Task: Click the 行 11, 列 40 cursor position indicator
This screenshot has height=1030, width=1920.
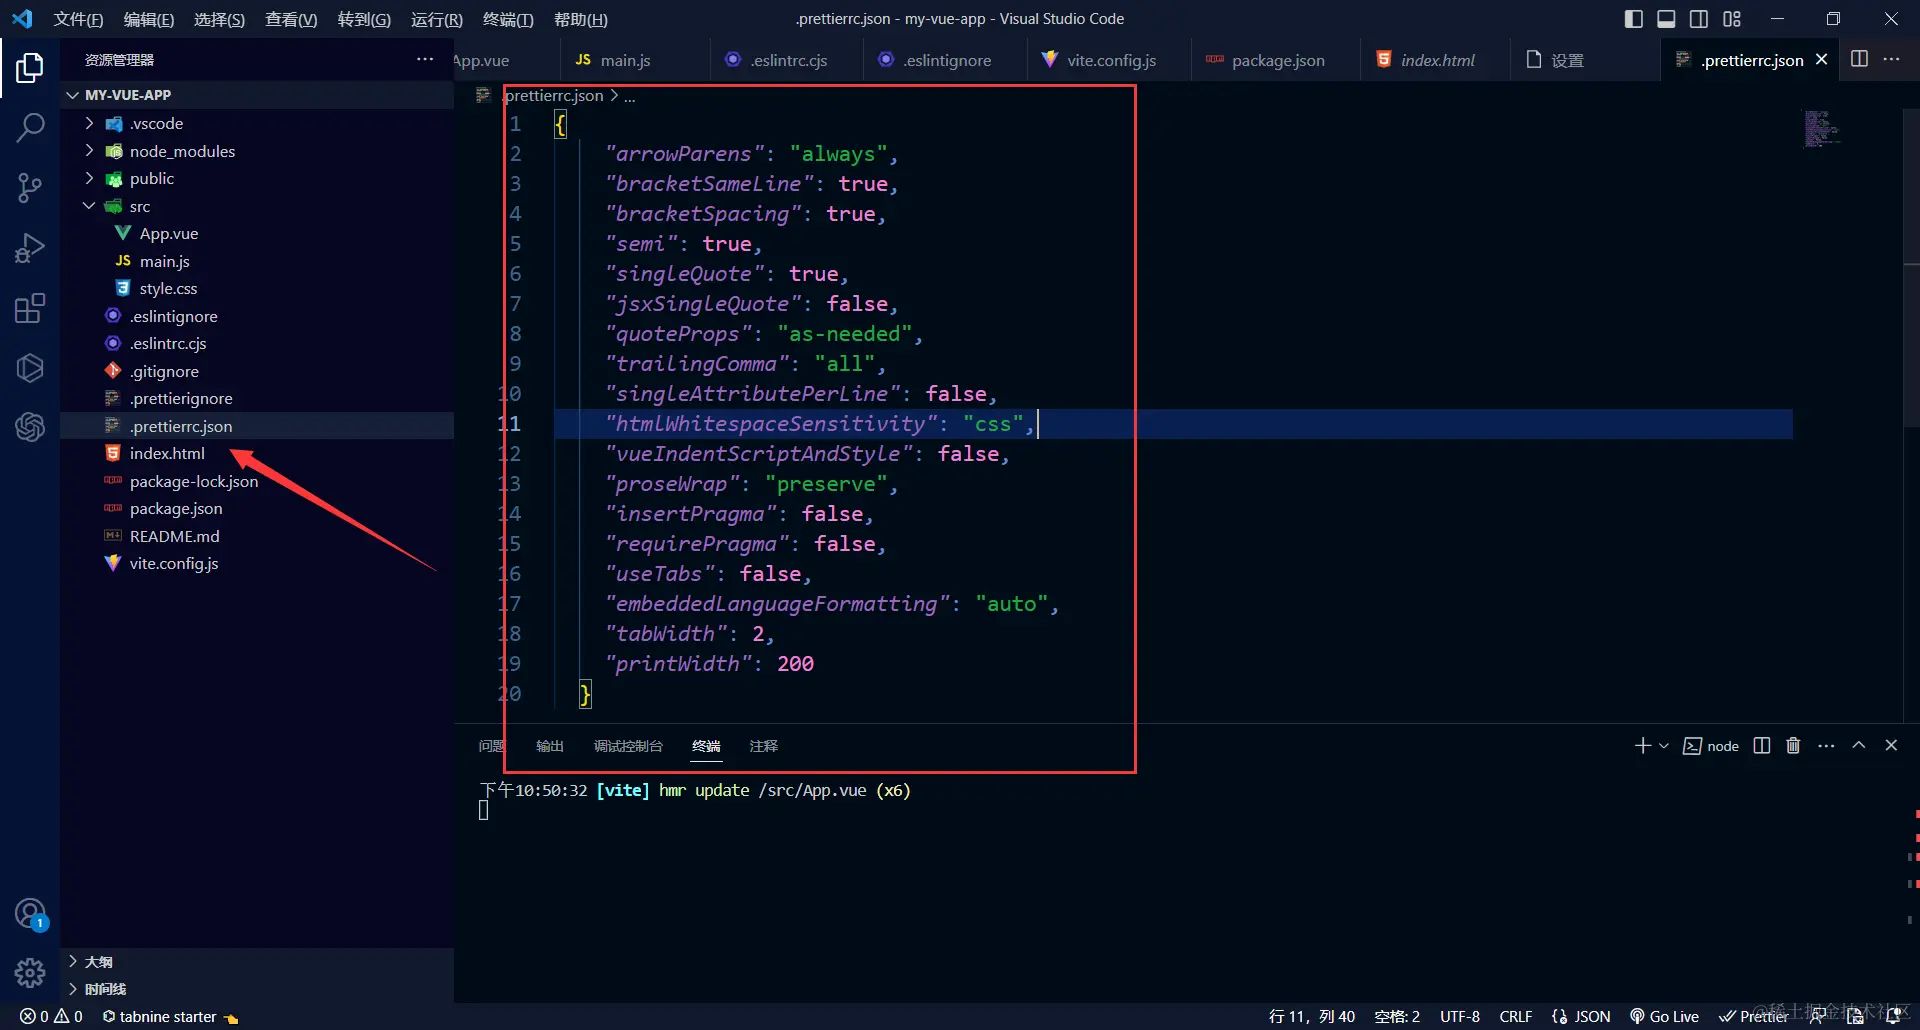Action: 1312,1016
